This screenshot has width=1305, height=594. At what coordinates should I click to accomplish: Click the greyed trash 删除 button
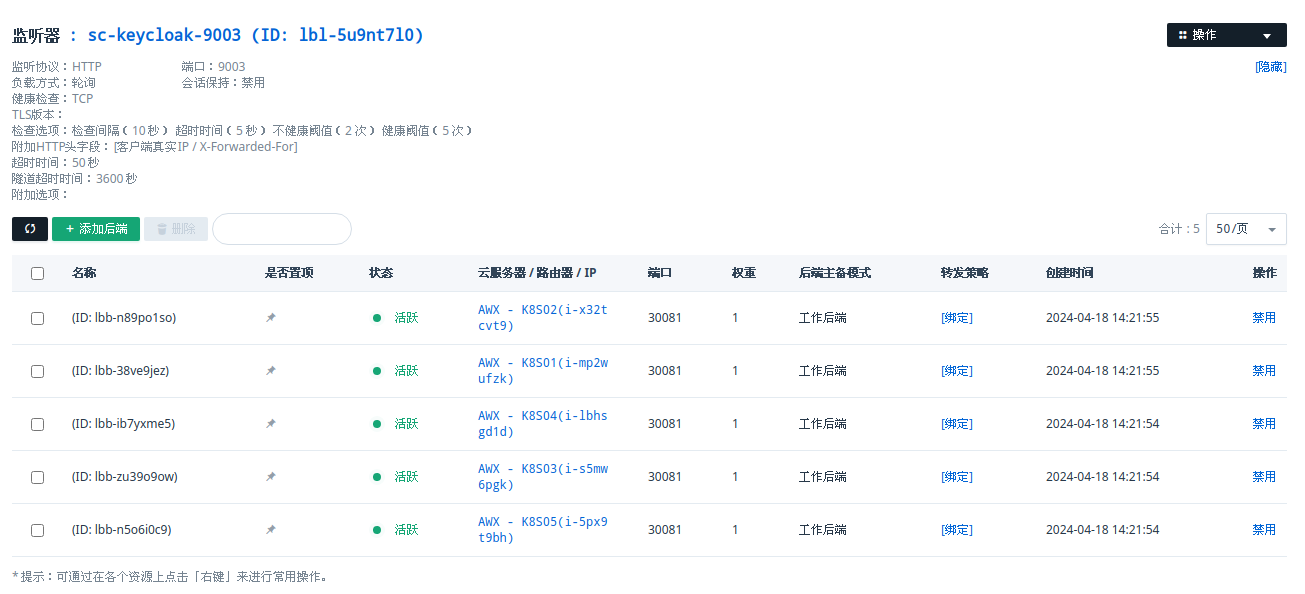[x=176, y=229]
